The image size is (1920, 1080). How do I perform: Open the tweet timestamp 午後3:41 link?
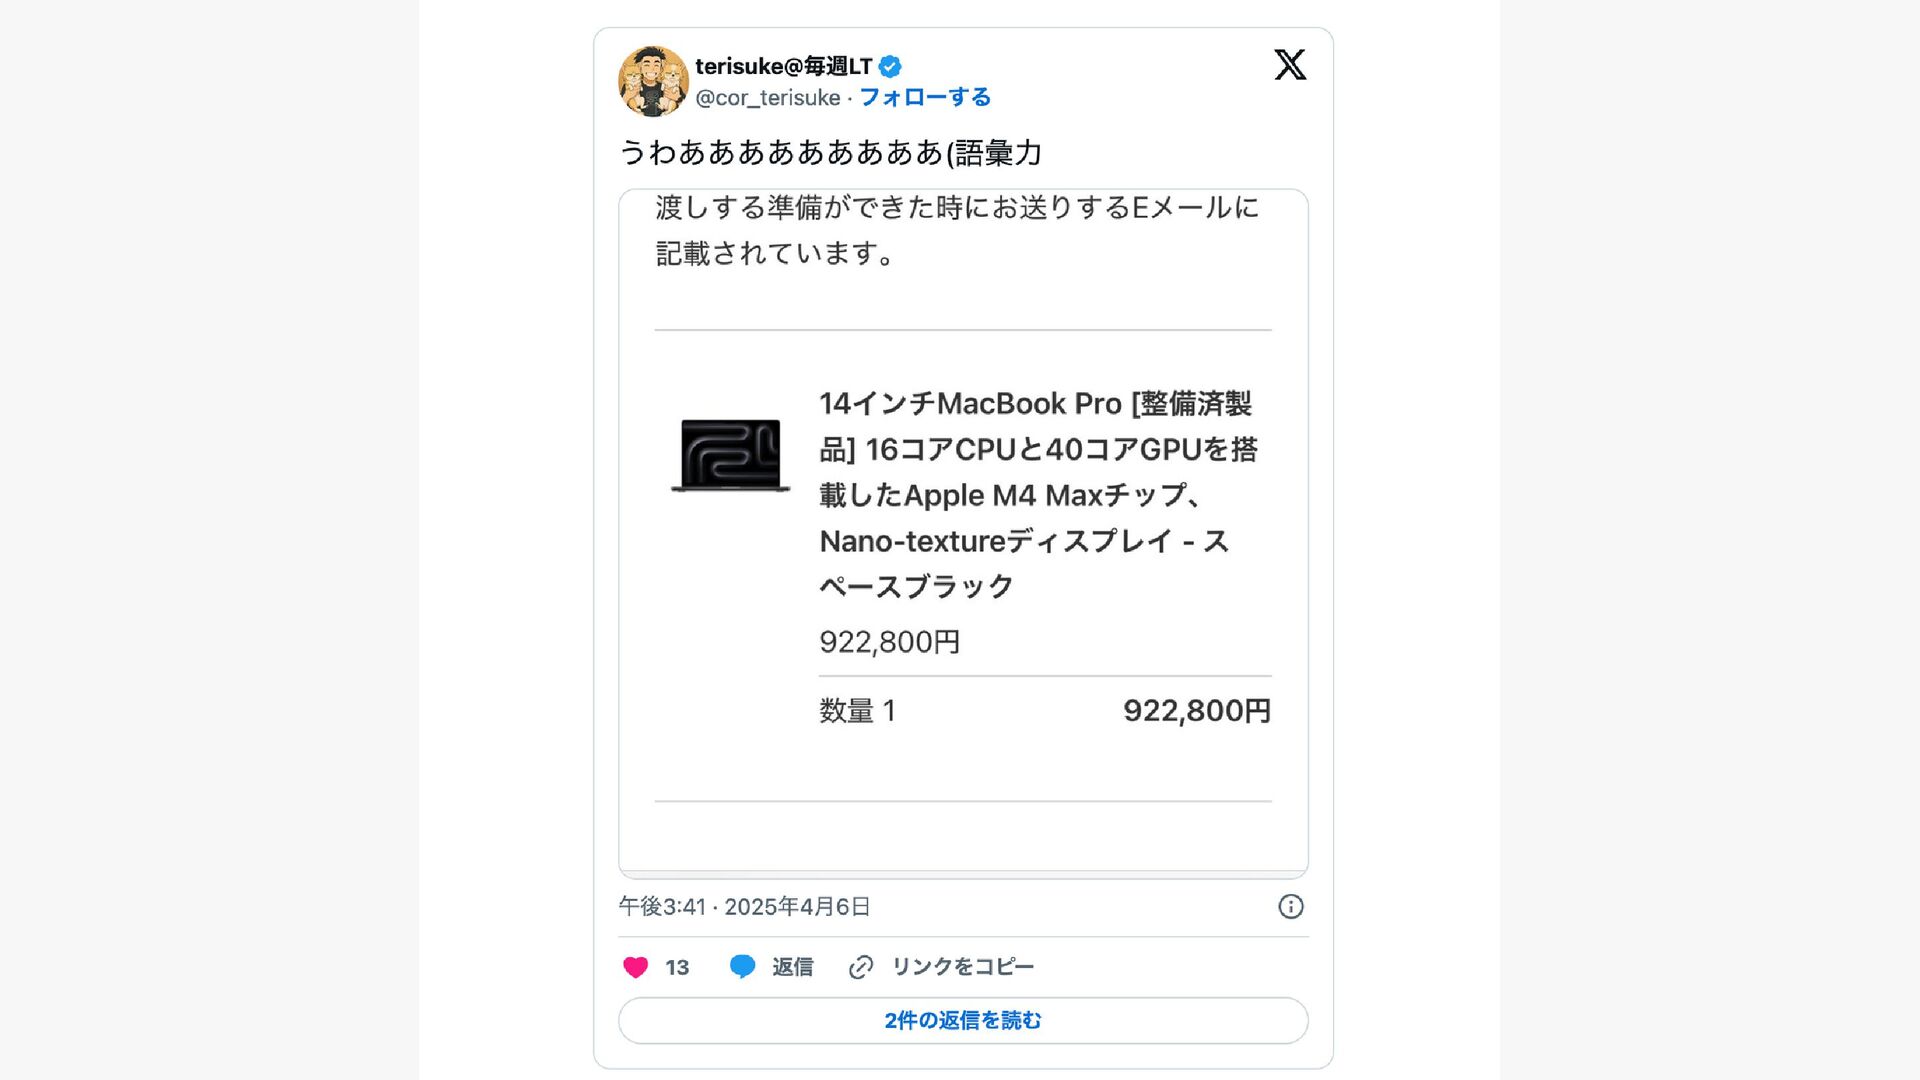[744, 907]
